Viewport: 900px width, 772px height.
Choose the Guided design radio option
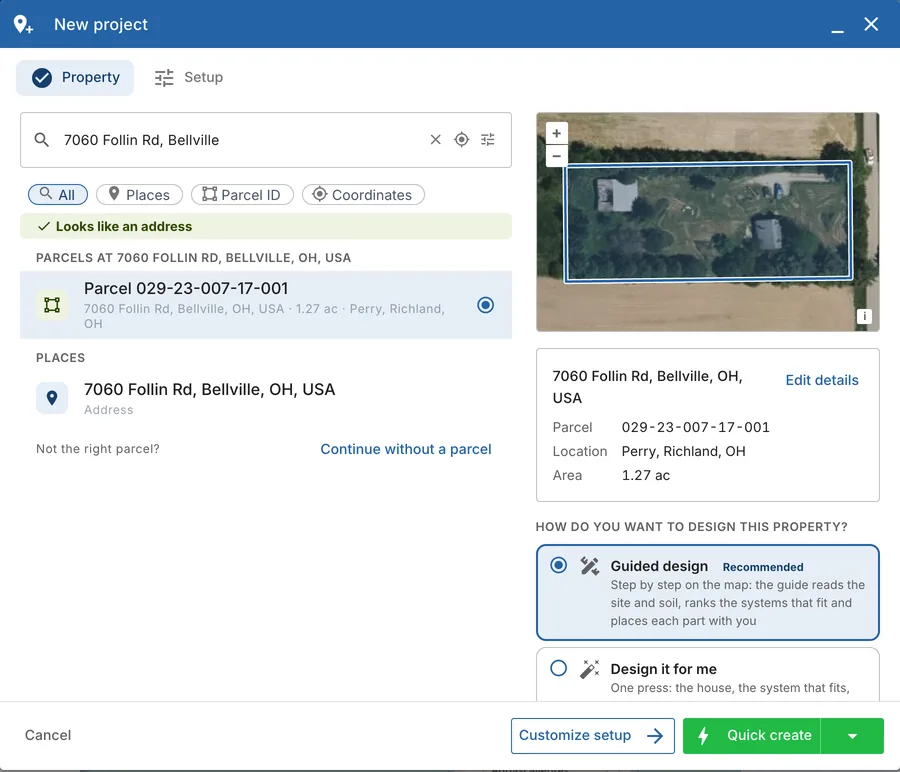[558, 565]
